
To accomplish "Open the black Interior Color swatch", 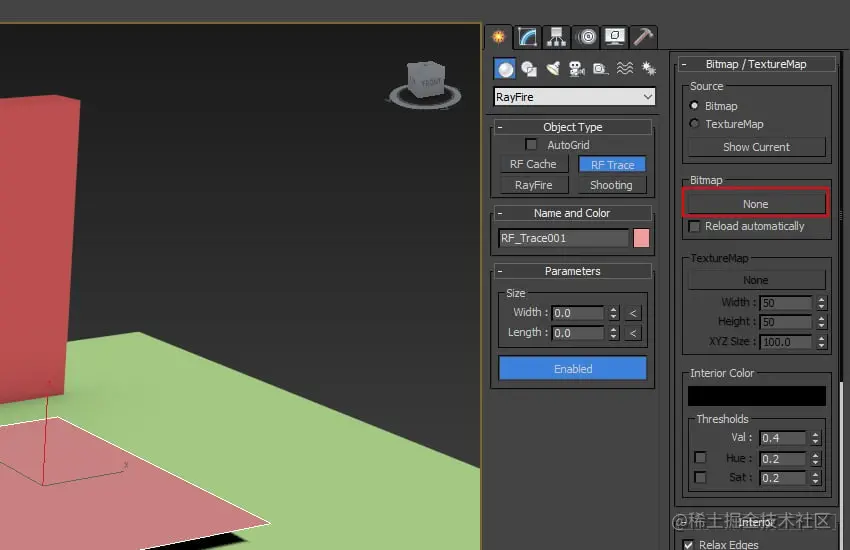I will coord(757,396).
